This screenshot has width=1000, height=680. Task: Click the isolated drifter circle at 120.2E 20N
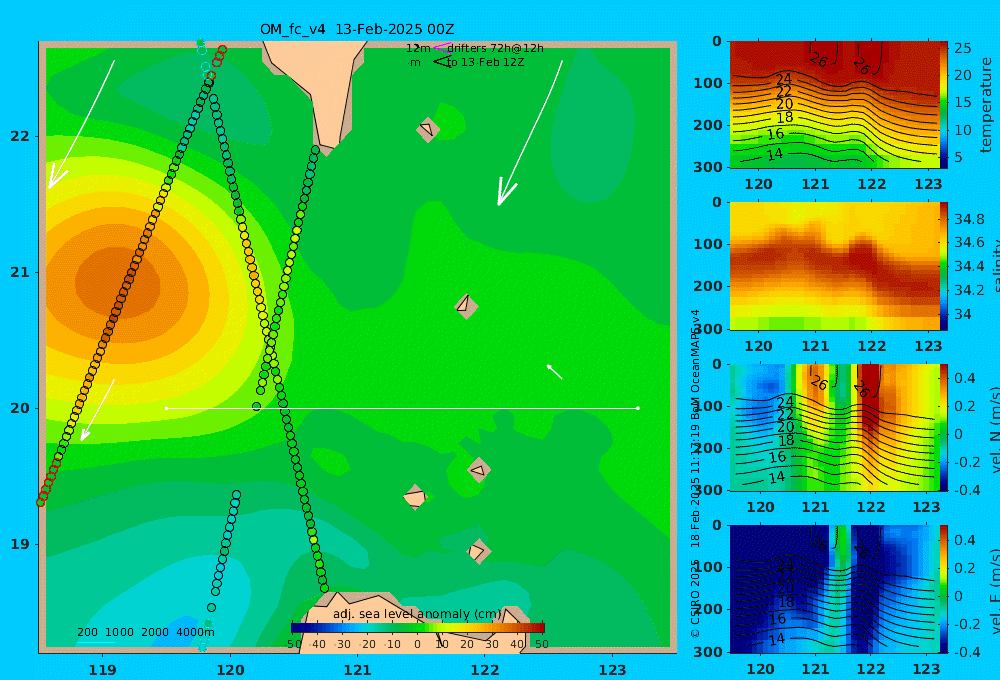coord(256,406)
